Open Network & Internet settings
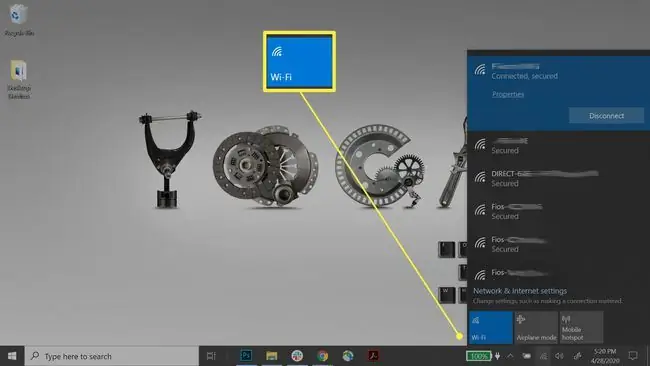 (x=520, y=291)
